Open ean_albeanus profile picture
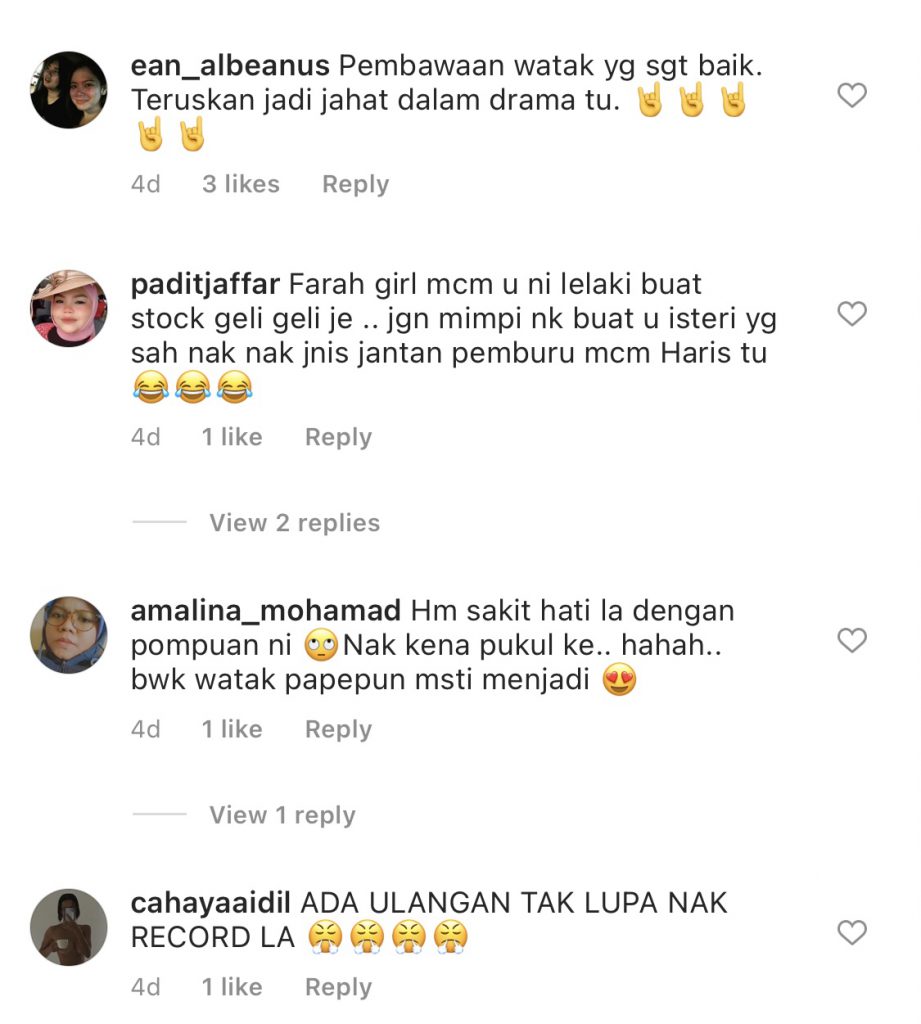The height and width of the screenshot is (1024, 921). click(69, 89)
